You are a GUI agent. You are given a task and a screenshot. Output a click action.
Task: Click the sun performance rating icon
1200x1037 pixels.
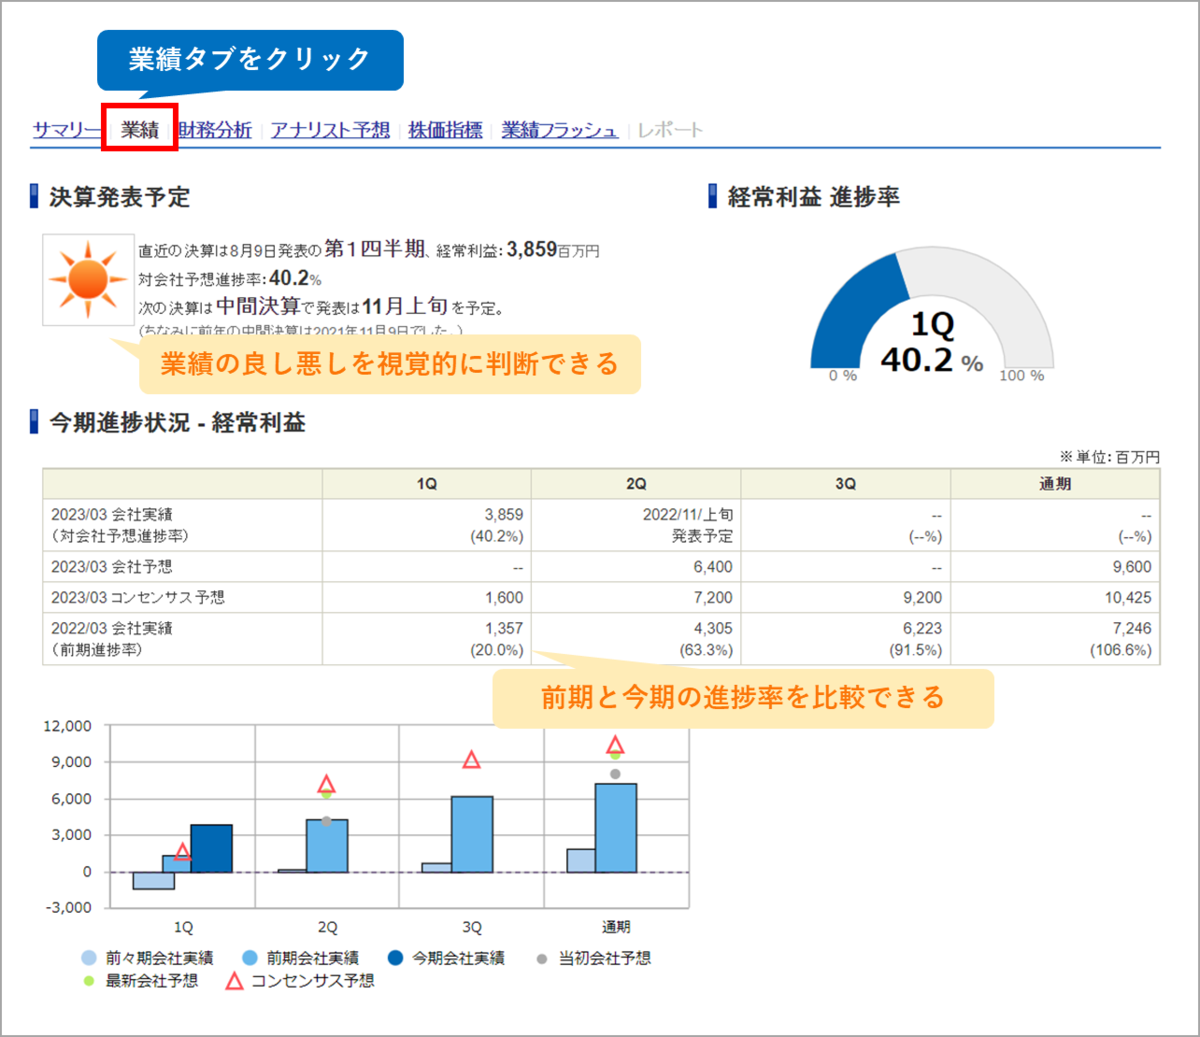(x=86, y=280)
